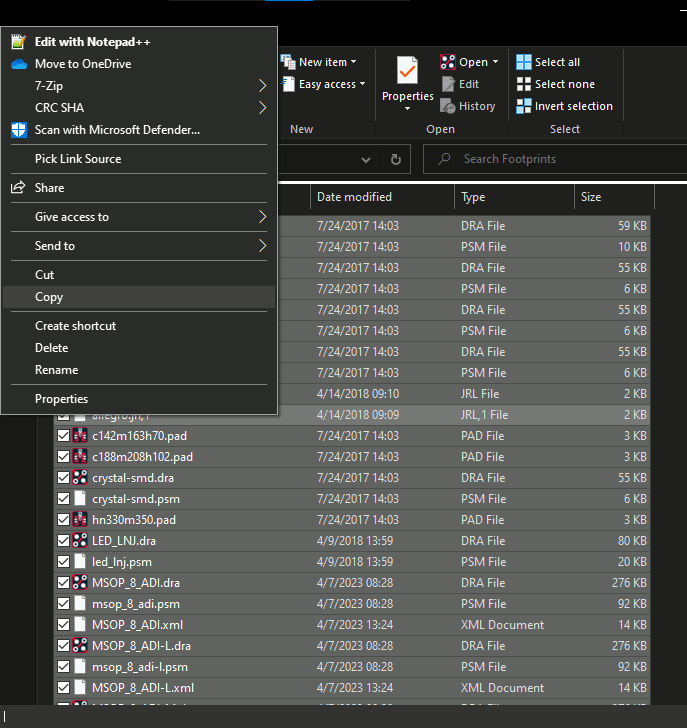Expand the 7-Zip submenu

[262, 86]
